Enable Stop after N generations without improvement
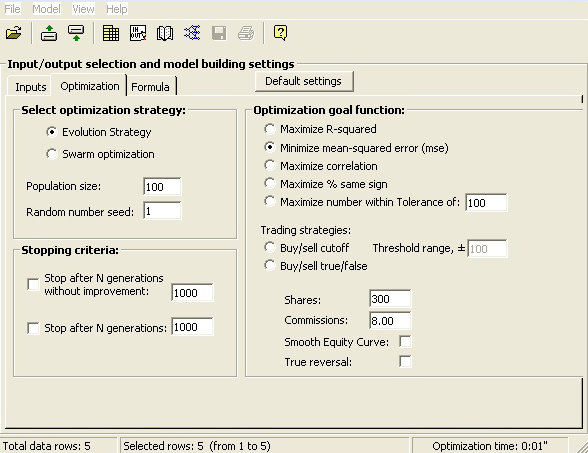Screen dimensions: 588x453 [x=33, y=284]
